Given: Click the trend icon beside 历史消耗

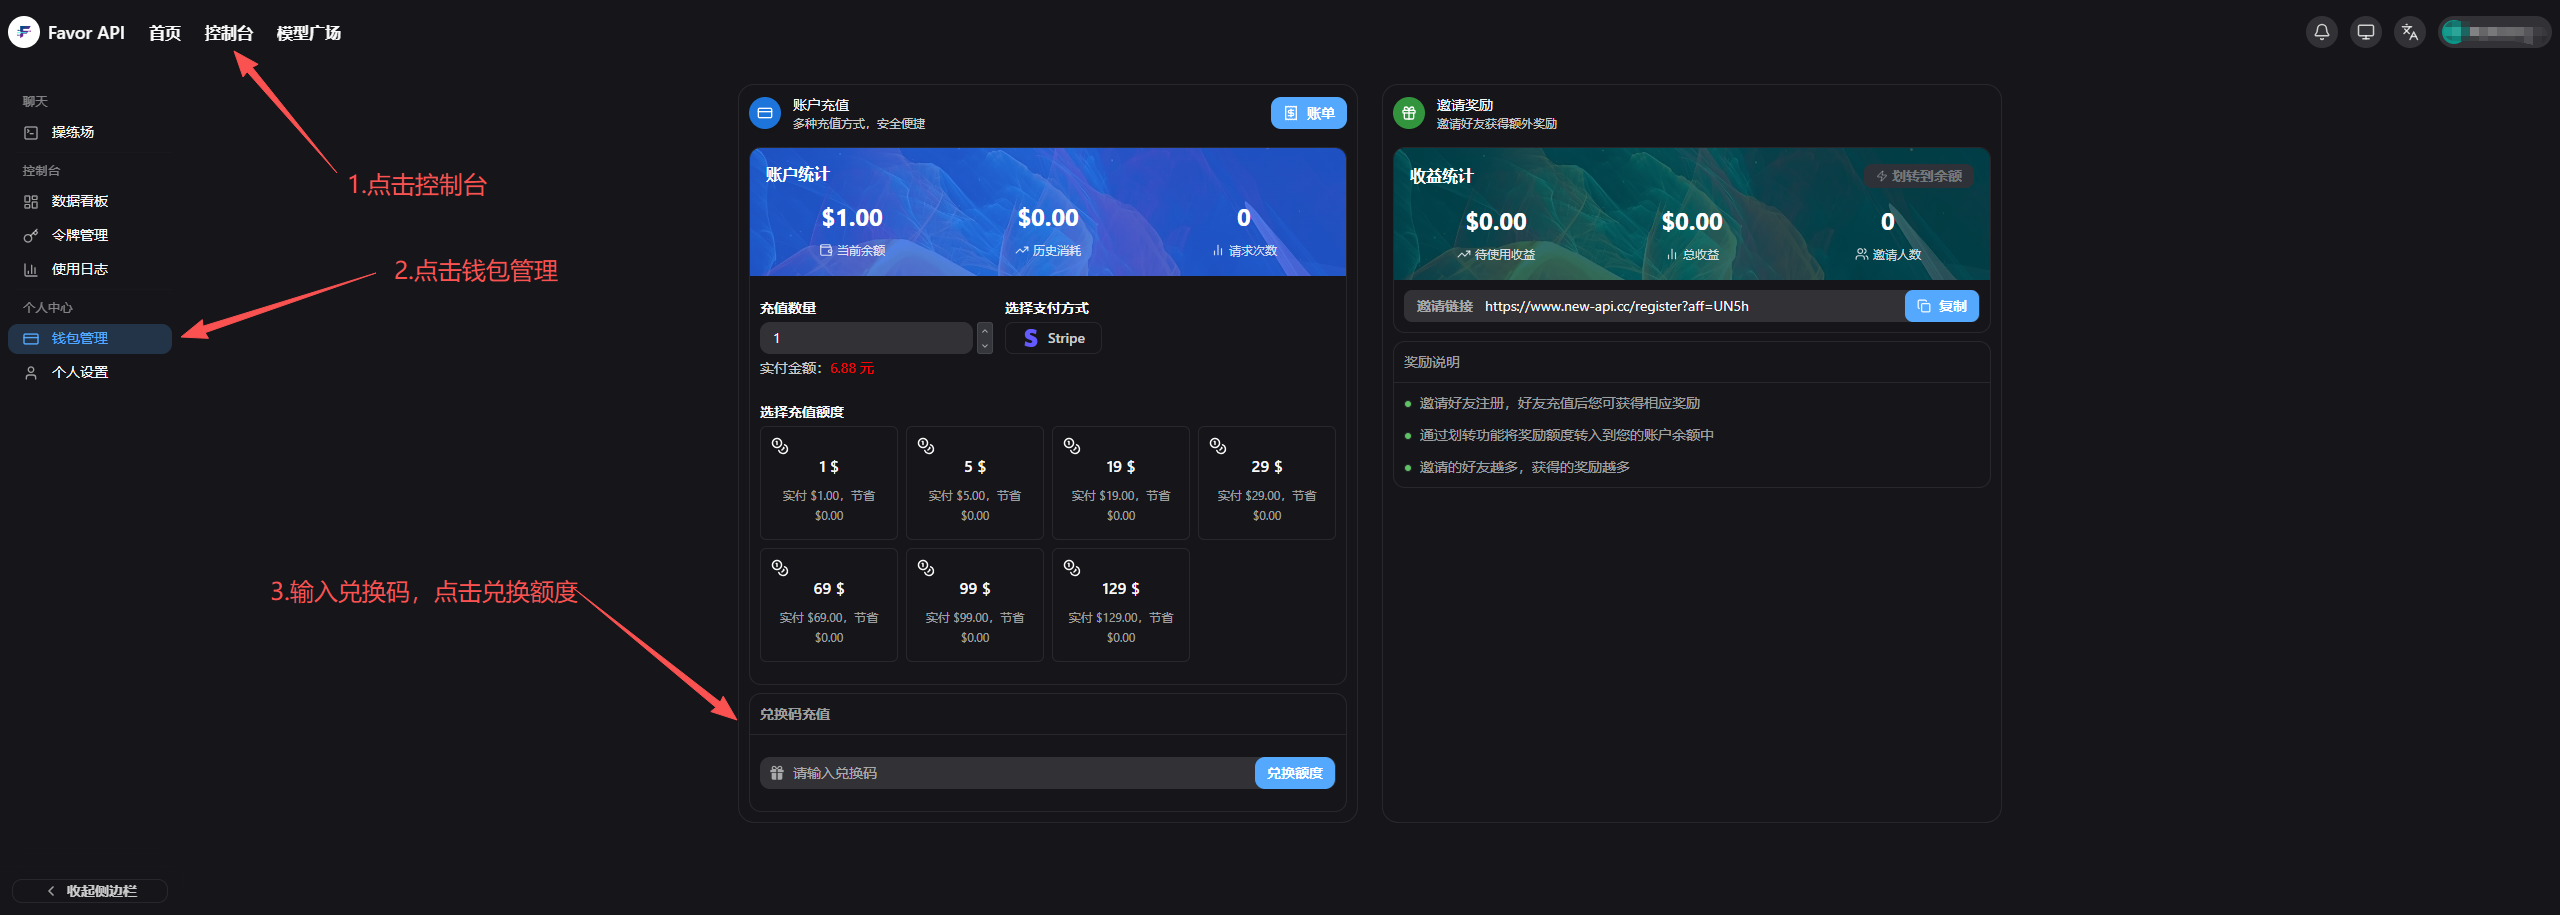Looking at the screenshot, I should 1022,250.
